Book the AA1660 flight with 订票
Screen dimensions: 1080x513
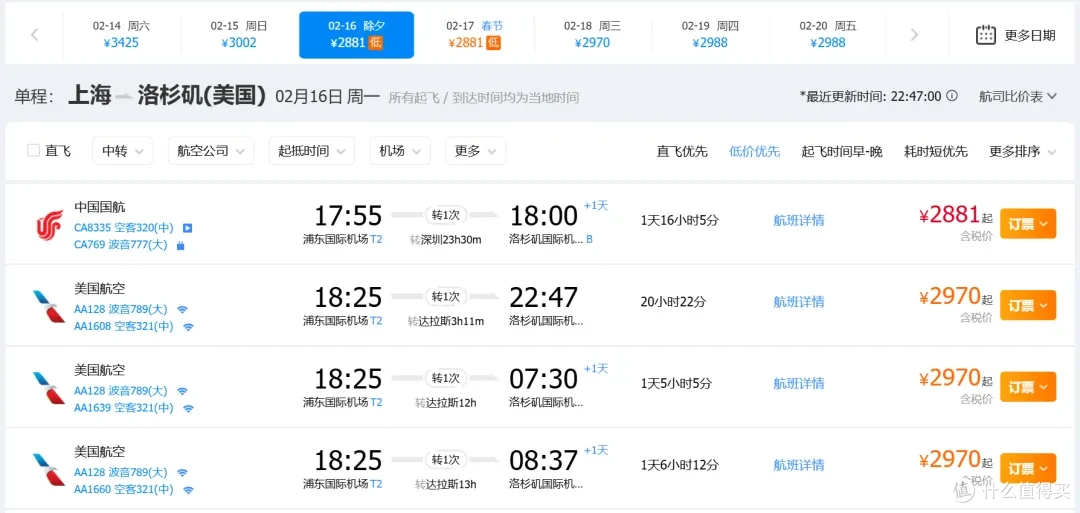(x=1028, y=468)
